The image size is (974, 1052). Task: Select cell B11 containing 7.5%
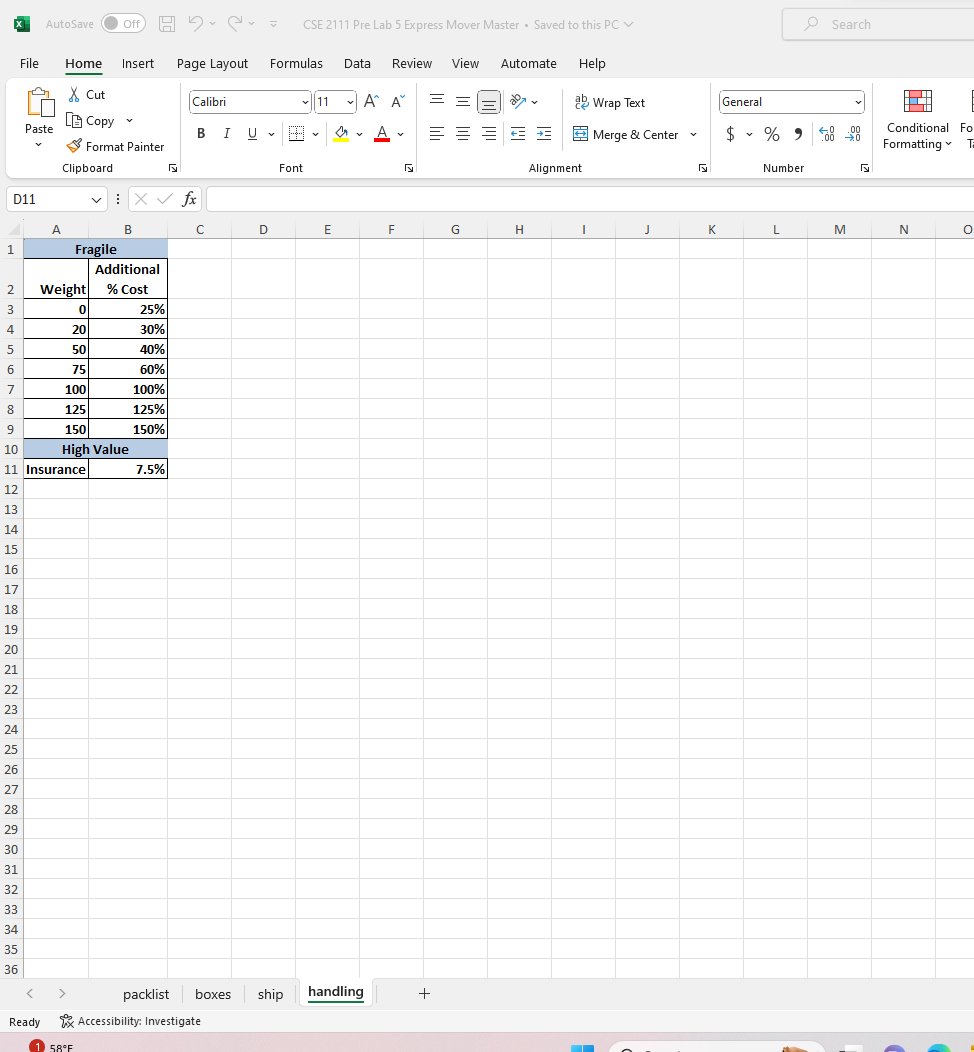[127, 469]
